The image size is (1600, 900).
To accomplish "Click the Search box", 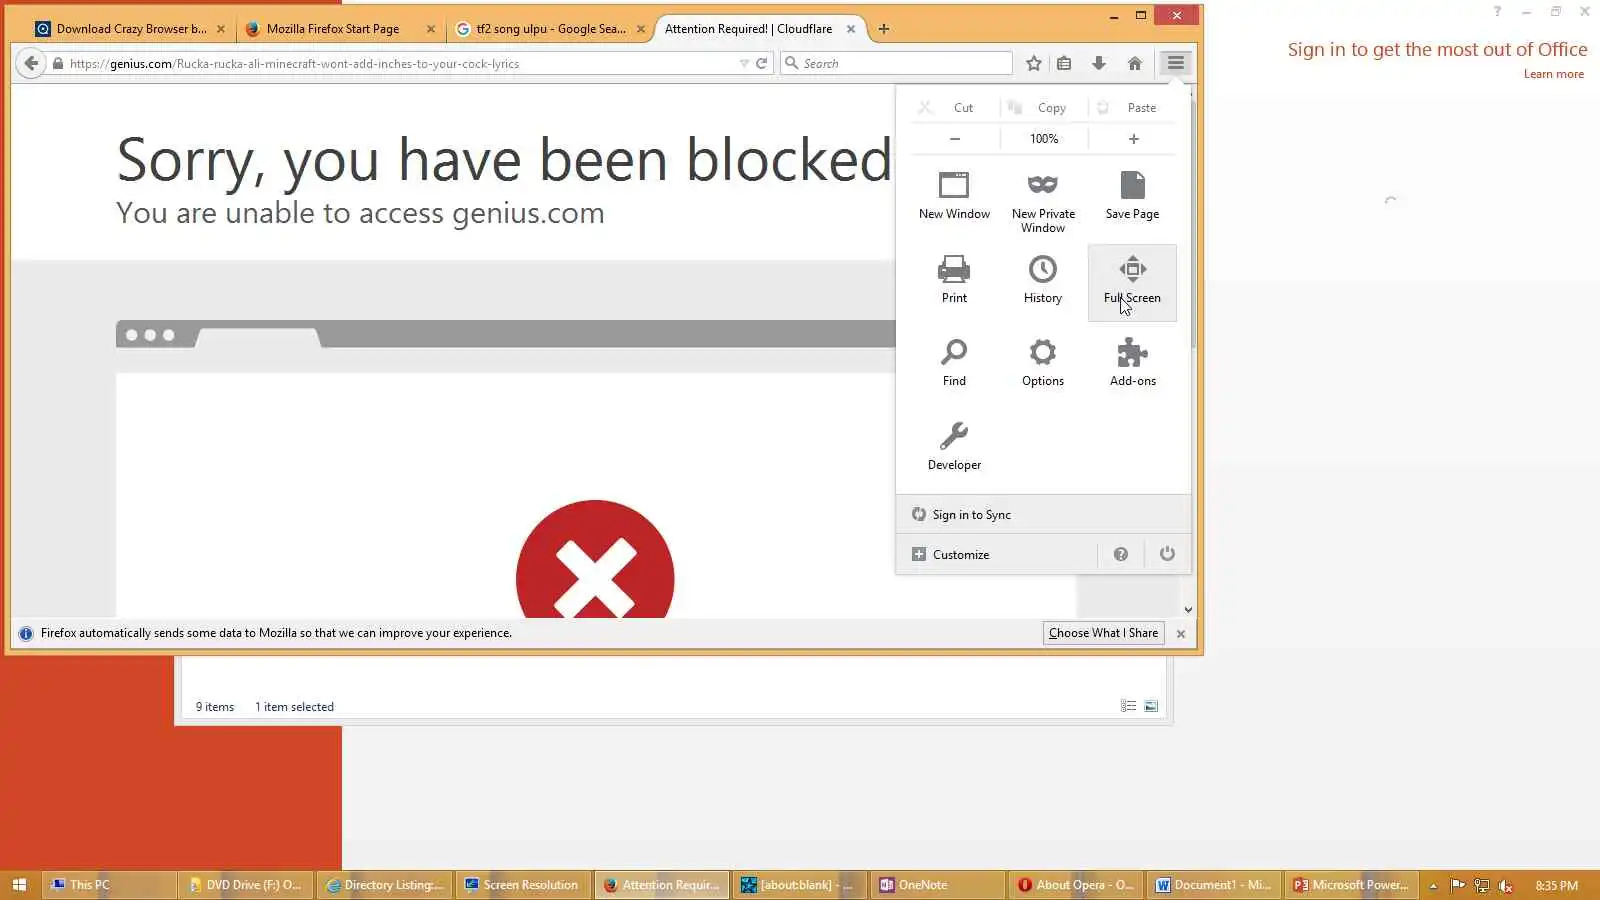I will [x=896, y=63].
